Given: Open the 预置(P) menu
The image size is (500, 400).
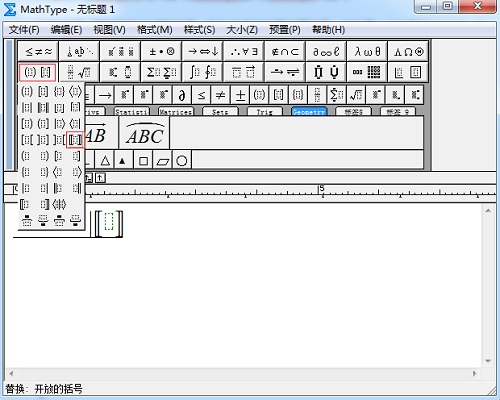Looking at the screenshot, I should pyautogui.click(x=285, y=30).
